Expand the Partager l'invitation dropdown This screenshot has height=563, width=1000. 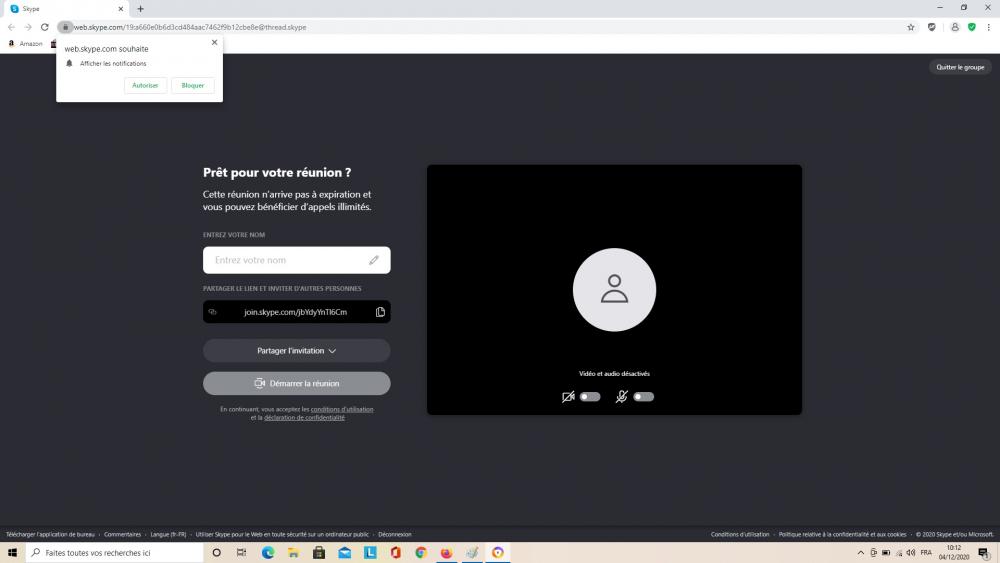tap(297, 351)
